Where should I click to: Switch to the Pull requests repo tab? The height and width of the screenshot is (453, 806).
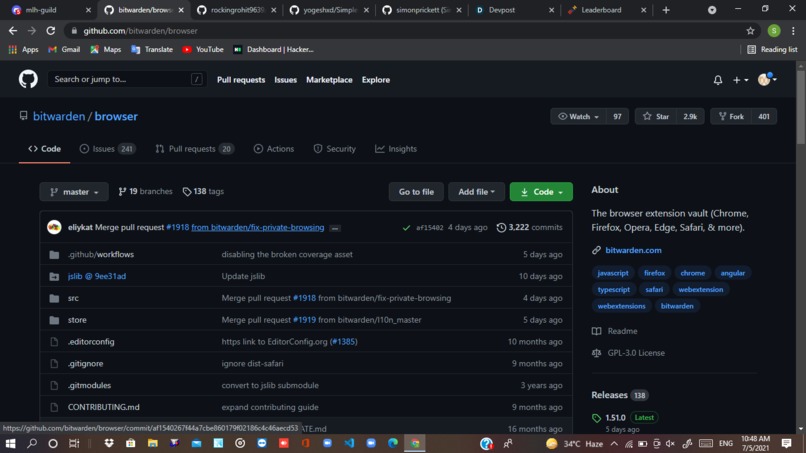click(194, 149)
